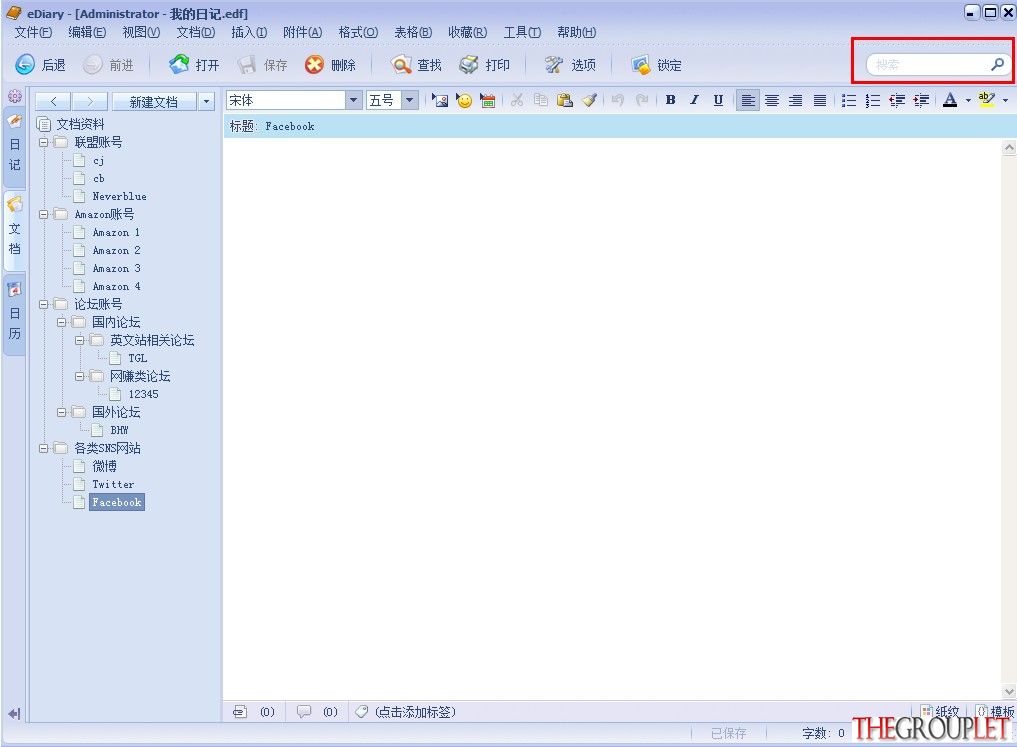Insert a smiley emoticon
Viewport: 1017px width, 747px height.
click(x=464, y=100)
